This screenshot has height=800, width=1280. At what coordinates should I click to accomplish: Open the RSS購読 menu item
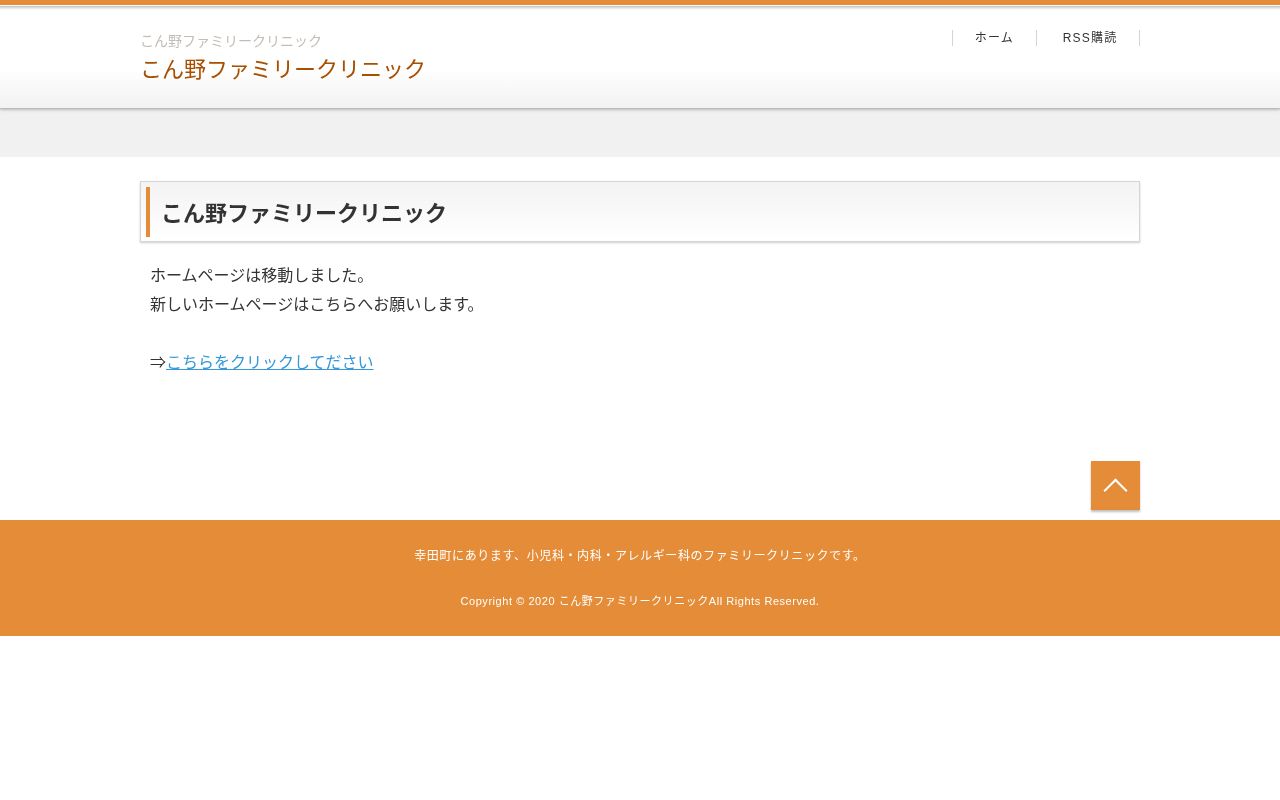coord(1089,38)
